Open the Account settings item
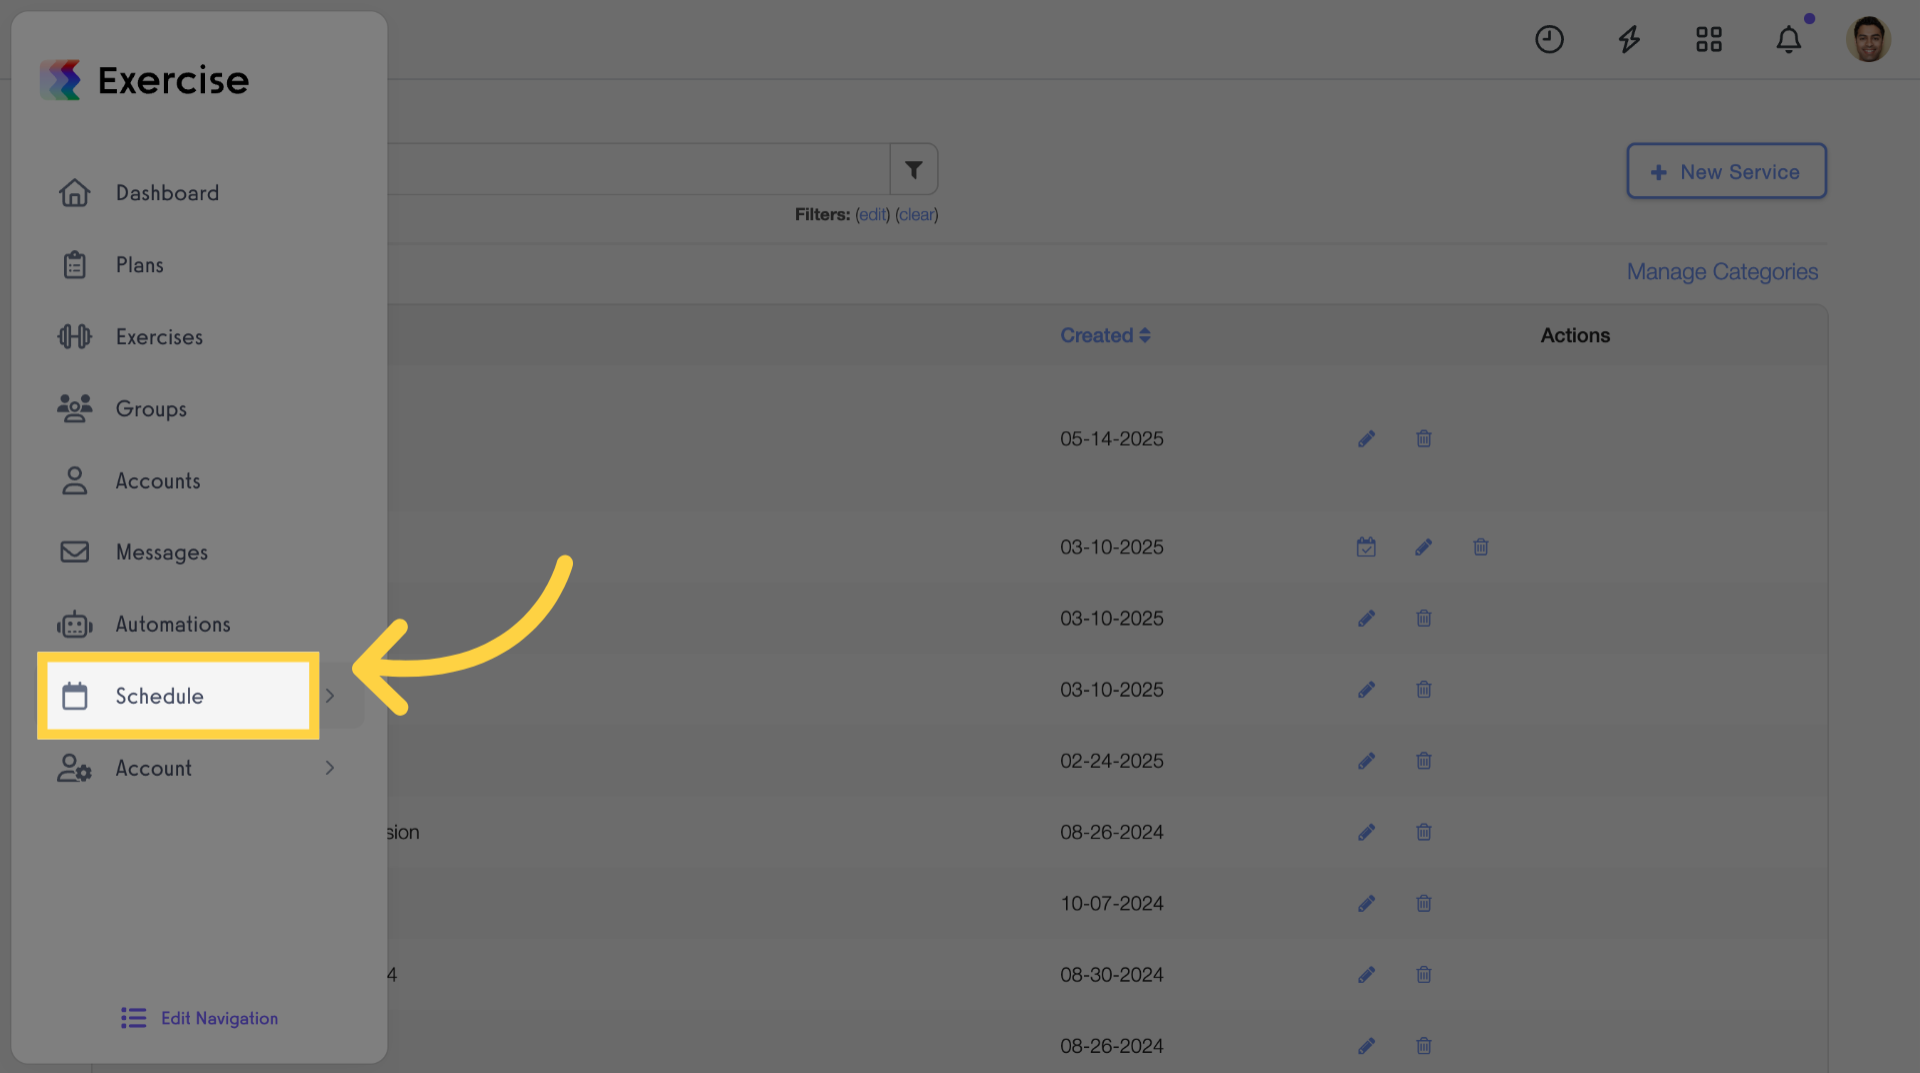 click(x=153, y=768)
